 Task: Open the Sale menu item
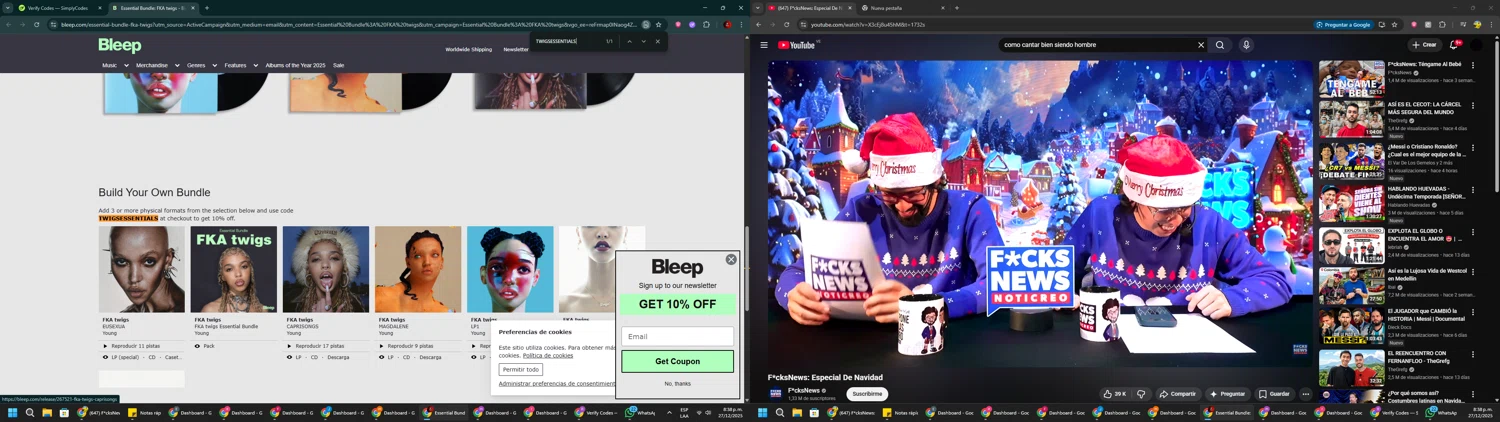pos(338,65)
